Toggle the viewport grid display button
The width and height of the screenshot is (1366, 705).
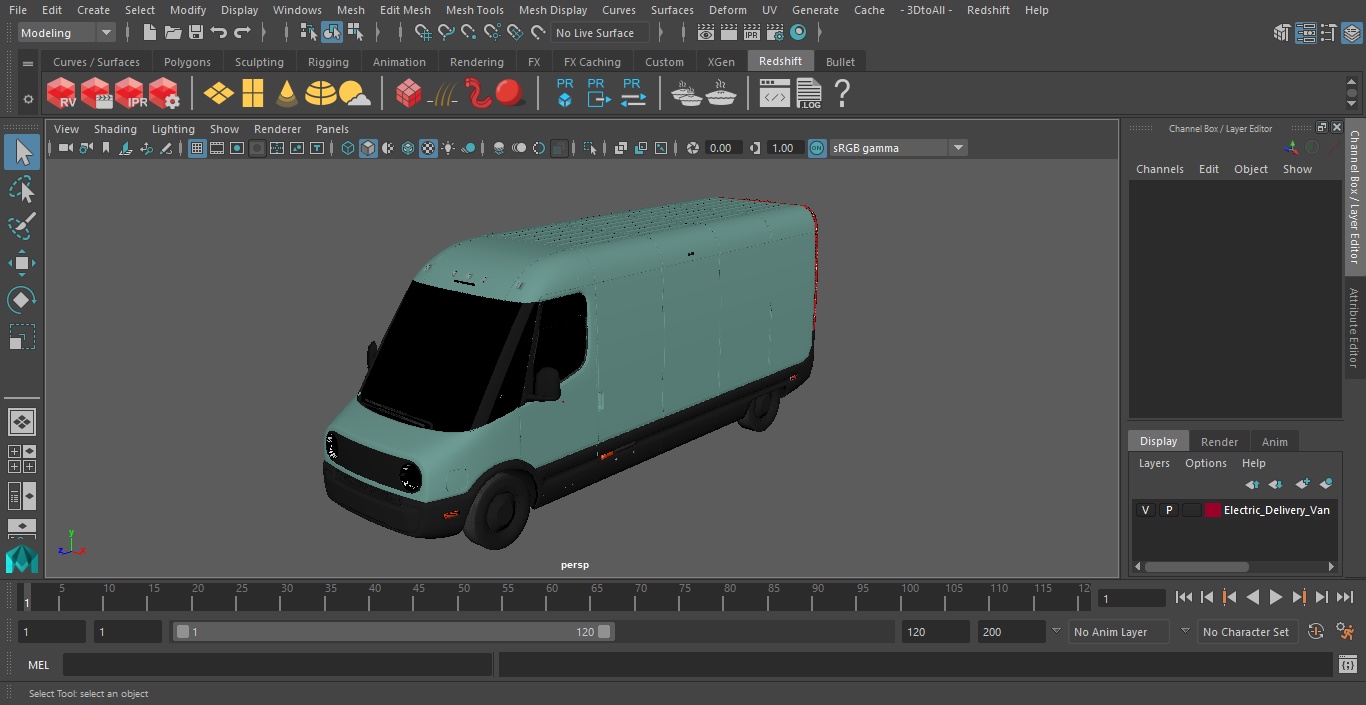click(197, 148)
